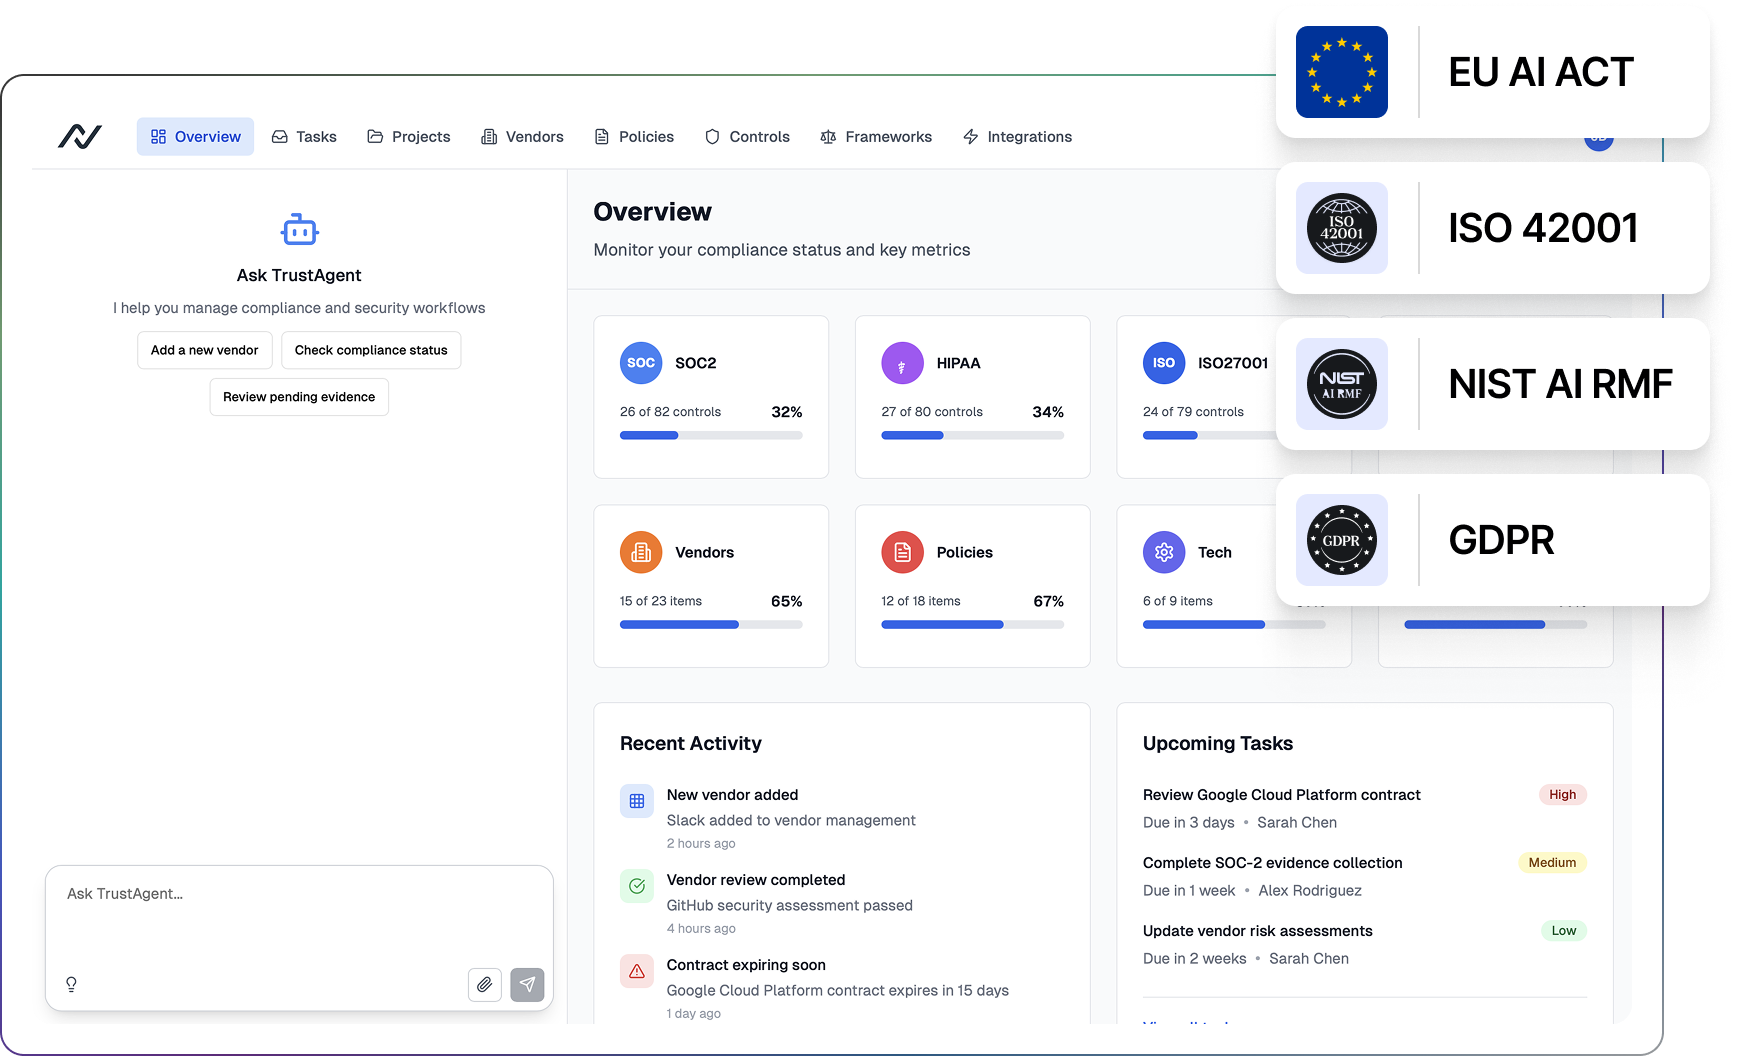Click the Recent Activity heading
Screen dimensions: 1744x1056
click(691, 743)
